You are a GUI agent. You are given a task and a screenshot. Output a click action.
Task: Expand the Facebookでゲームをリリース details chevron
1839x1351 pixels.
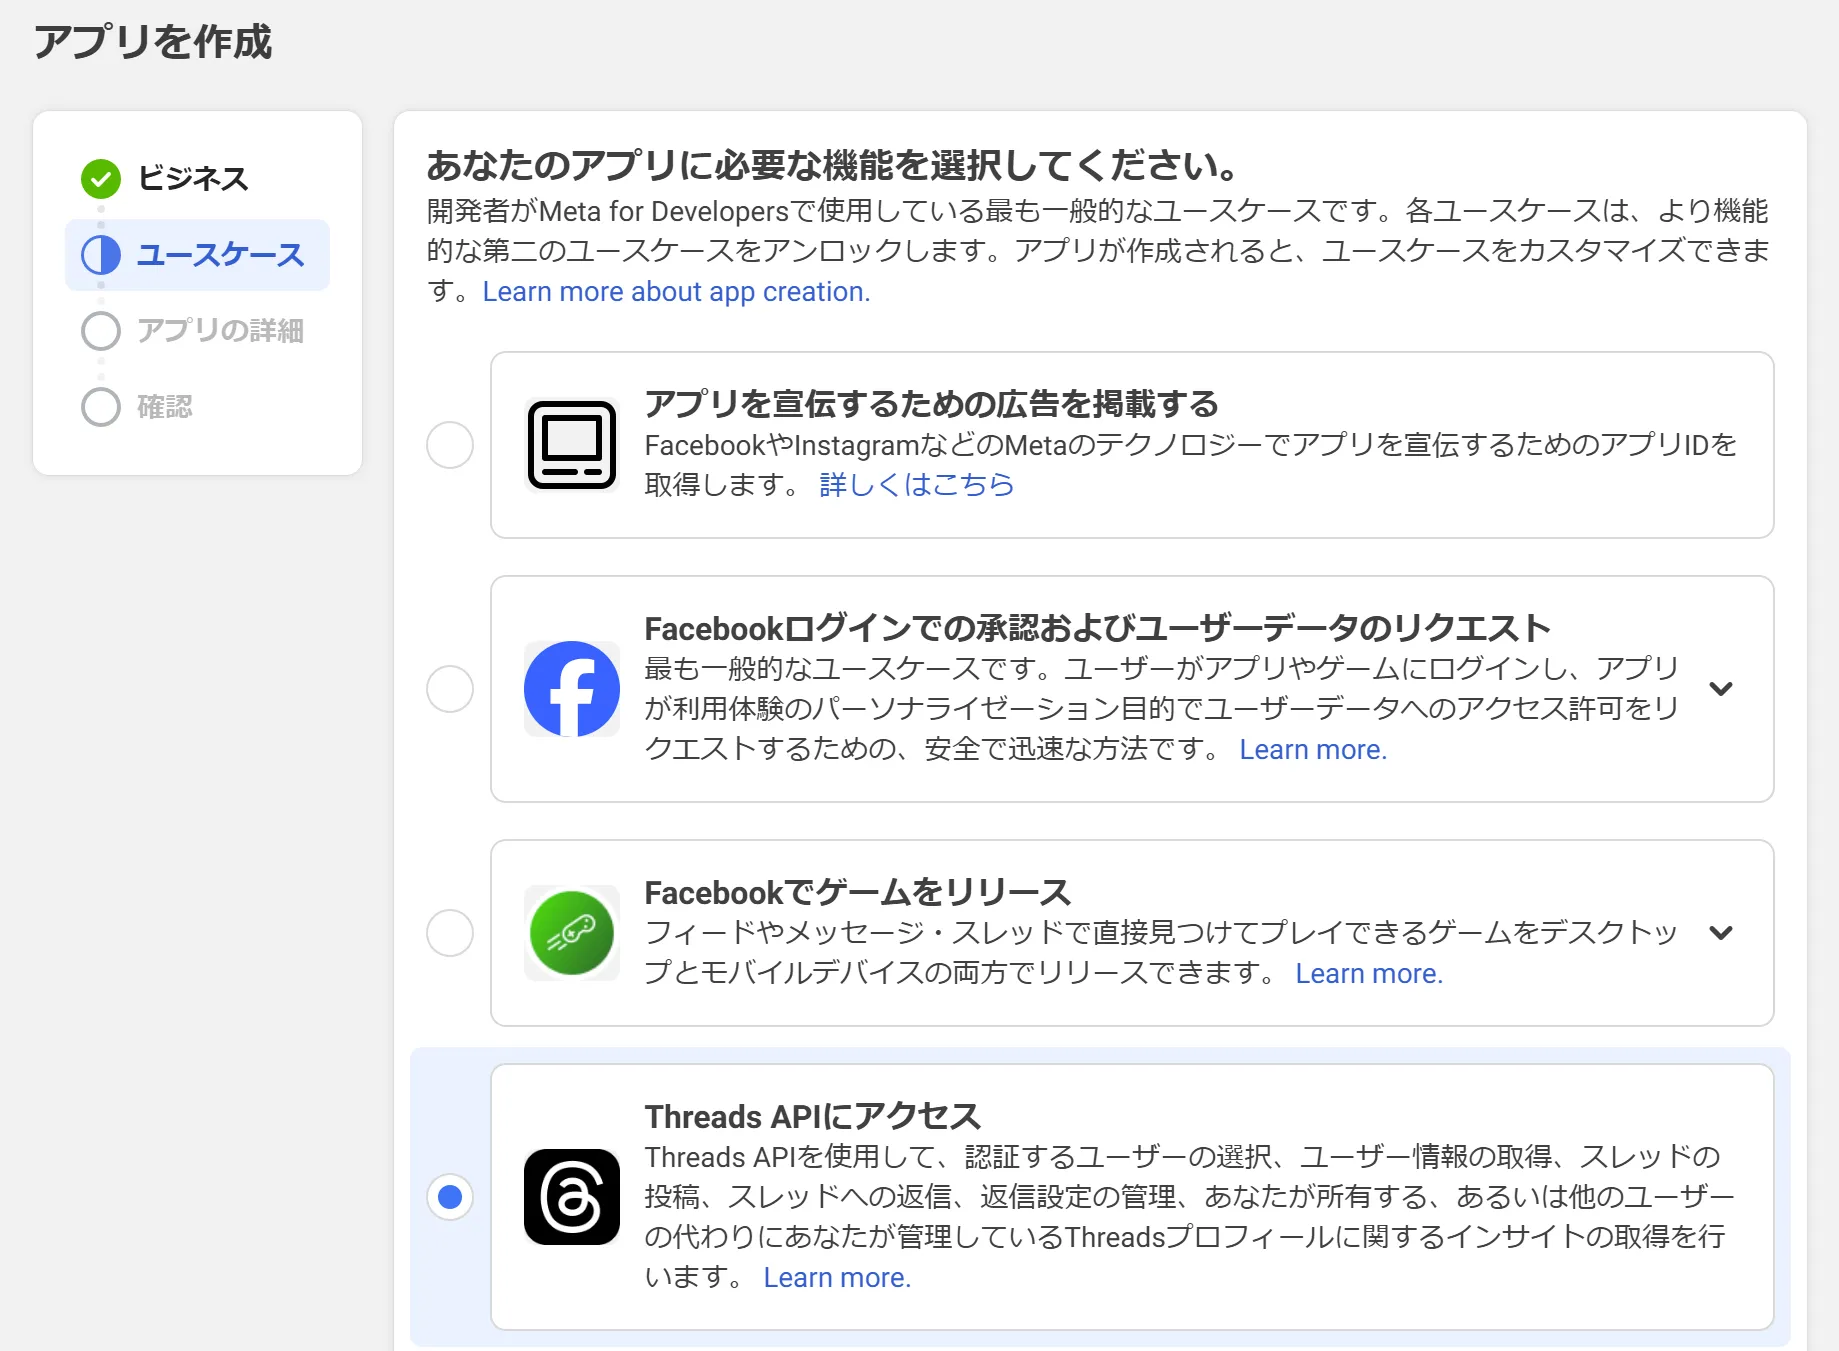click(1722, 932)
